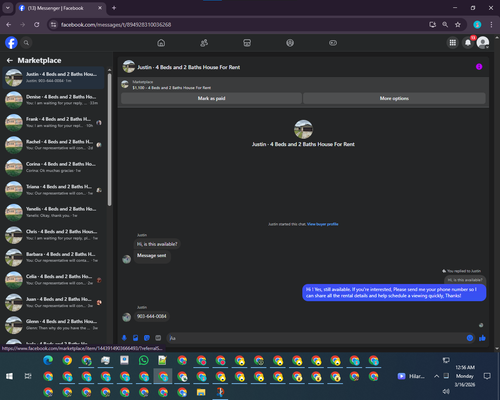This screenshot has width=500, height=400.
Task: Show hidden system tray icons
Action: tap(436, 376)
